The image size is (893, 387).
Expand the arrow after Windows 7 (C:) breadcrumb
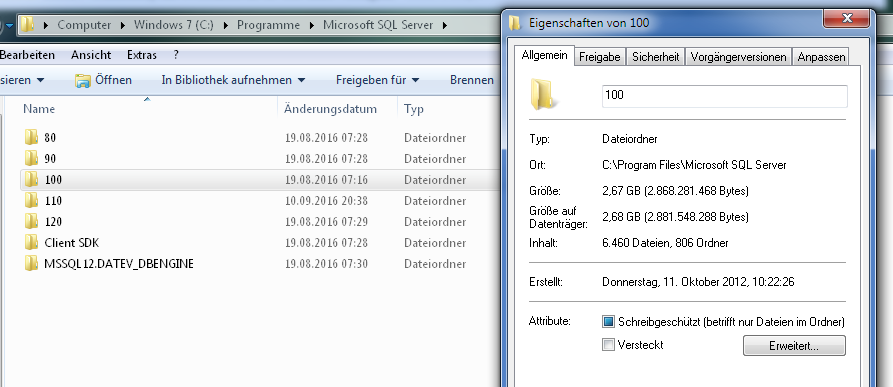click(x=226, y=26)
